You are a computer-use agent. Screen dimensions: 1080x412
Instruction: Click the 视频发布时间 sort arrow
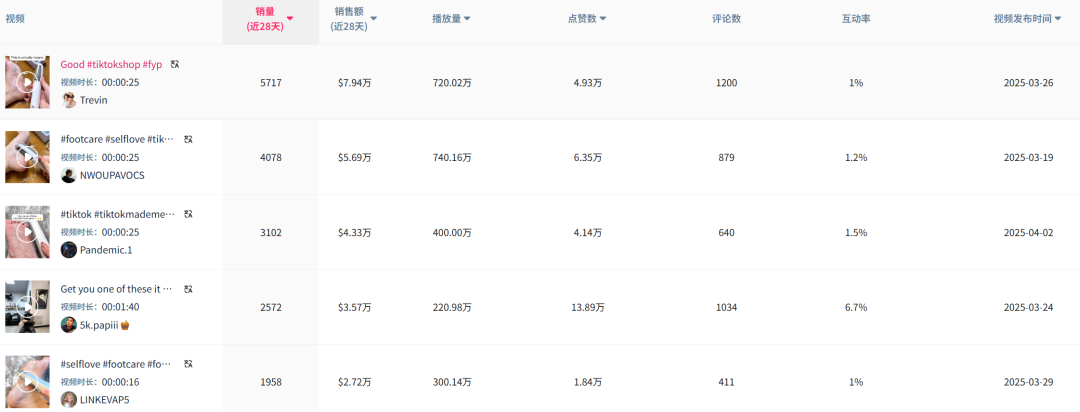pyautogui.click(x=1058, y=19)
